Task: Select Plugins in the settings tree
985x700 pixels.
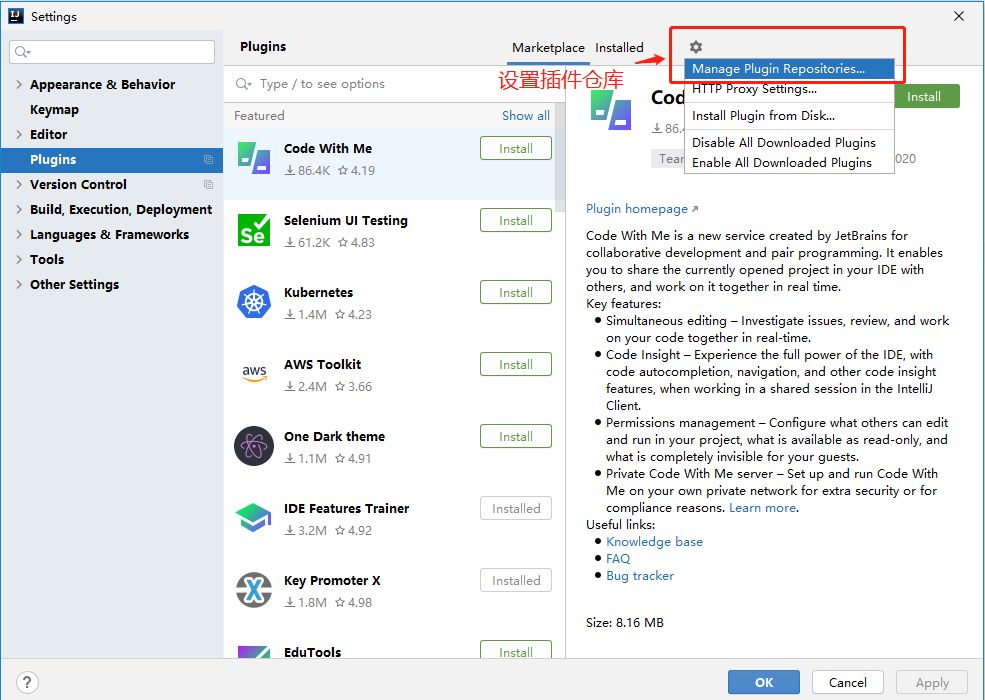Action: (111, 160)
